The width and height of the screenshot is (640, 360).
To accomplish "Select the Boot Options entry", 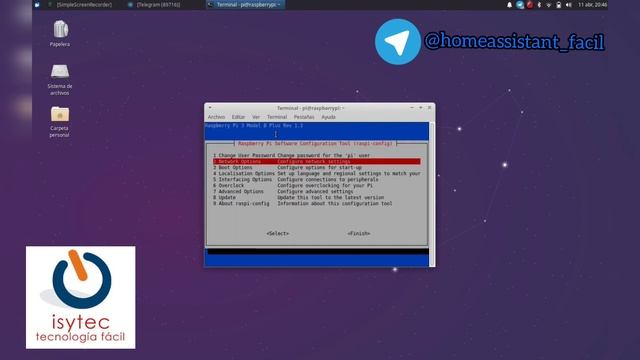I will [x=316, y=167].
